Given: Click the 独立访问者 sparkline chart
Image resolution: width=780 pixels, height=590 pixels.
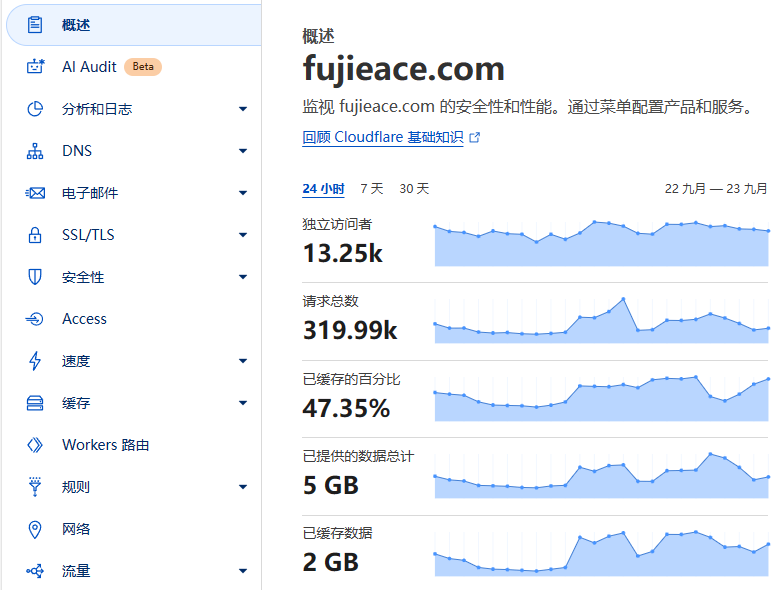Looking at the screenshot, I should tap(601, 243).
